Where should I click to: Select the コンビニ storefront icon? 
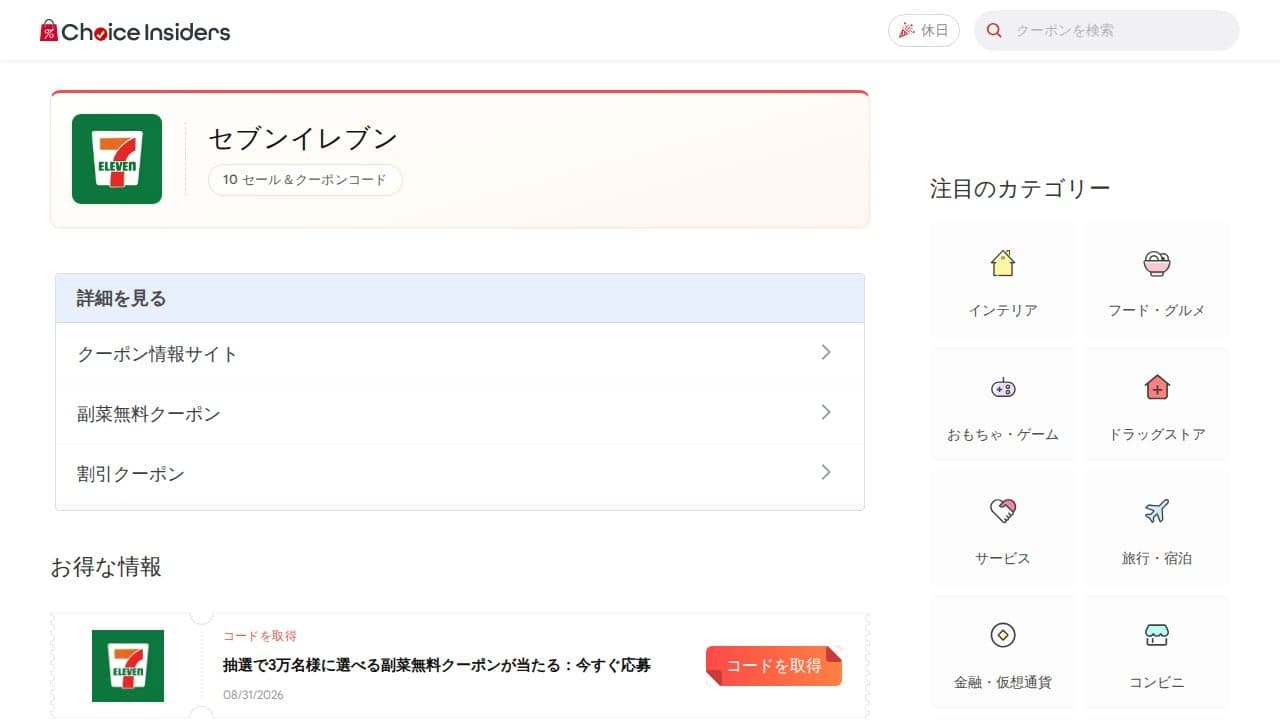(1157, 635)
